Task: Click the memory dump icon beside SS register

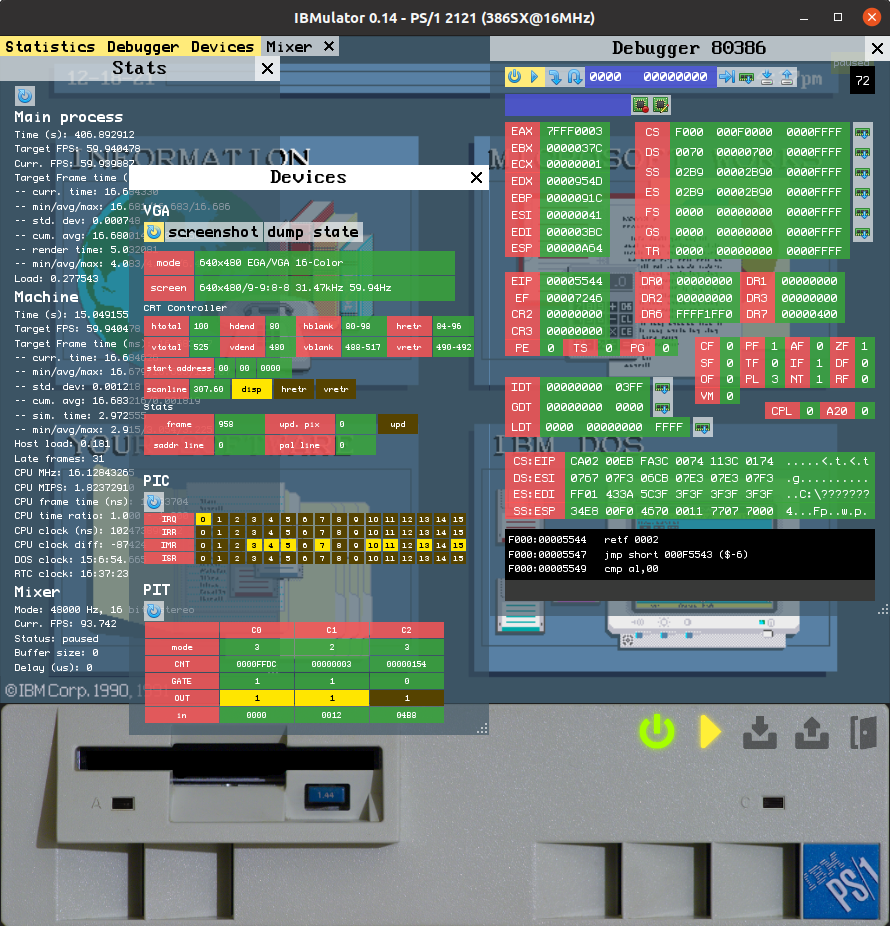Action: 862,173
